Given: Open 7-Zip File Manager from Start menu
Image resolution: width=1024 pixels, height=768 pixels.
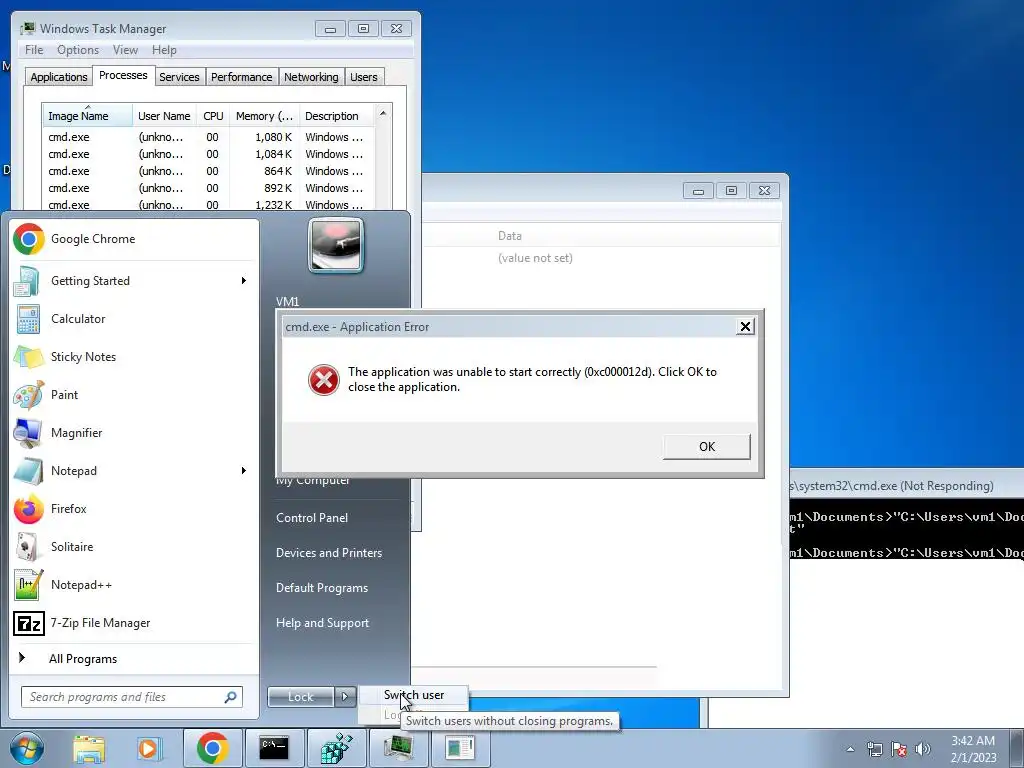Looking at the screenshot, I should [134, 623].
